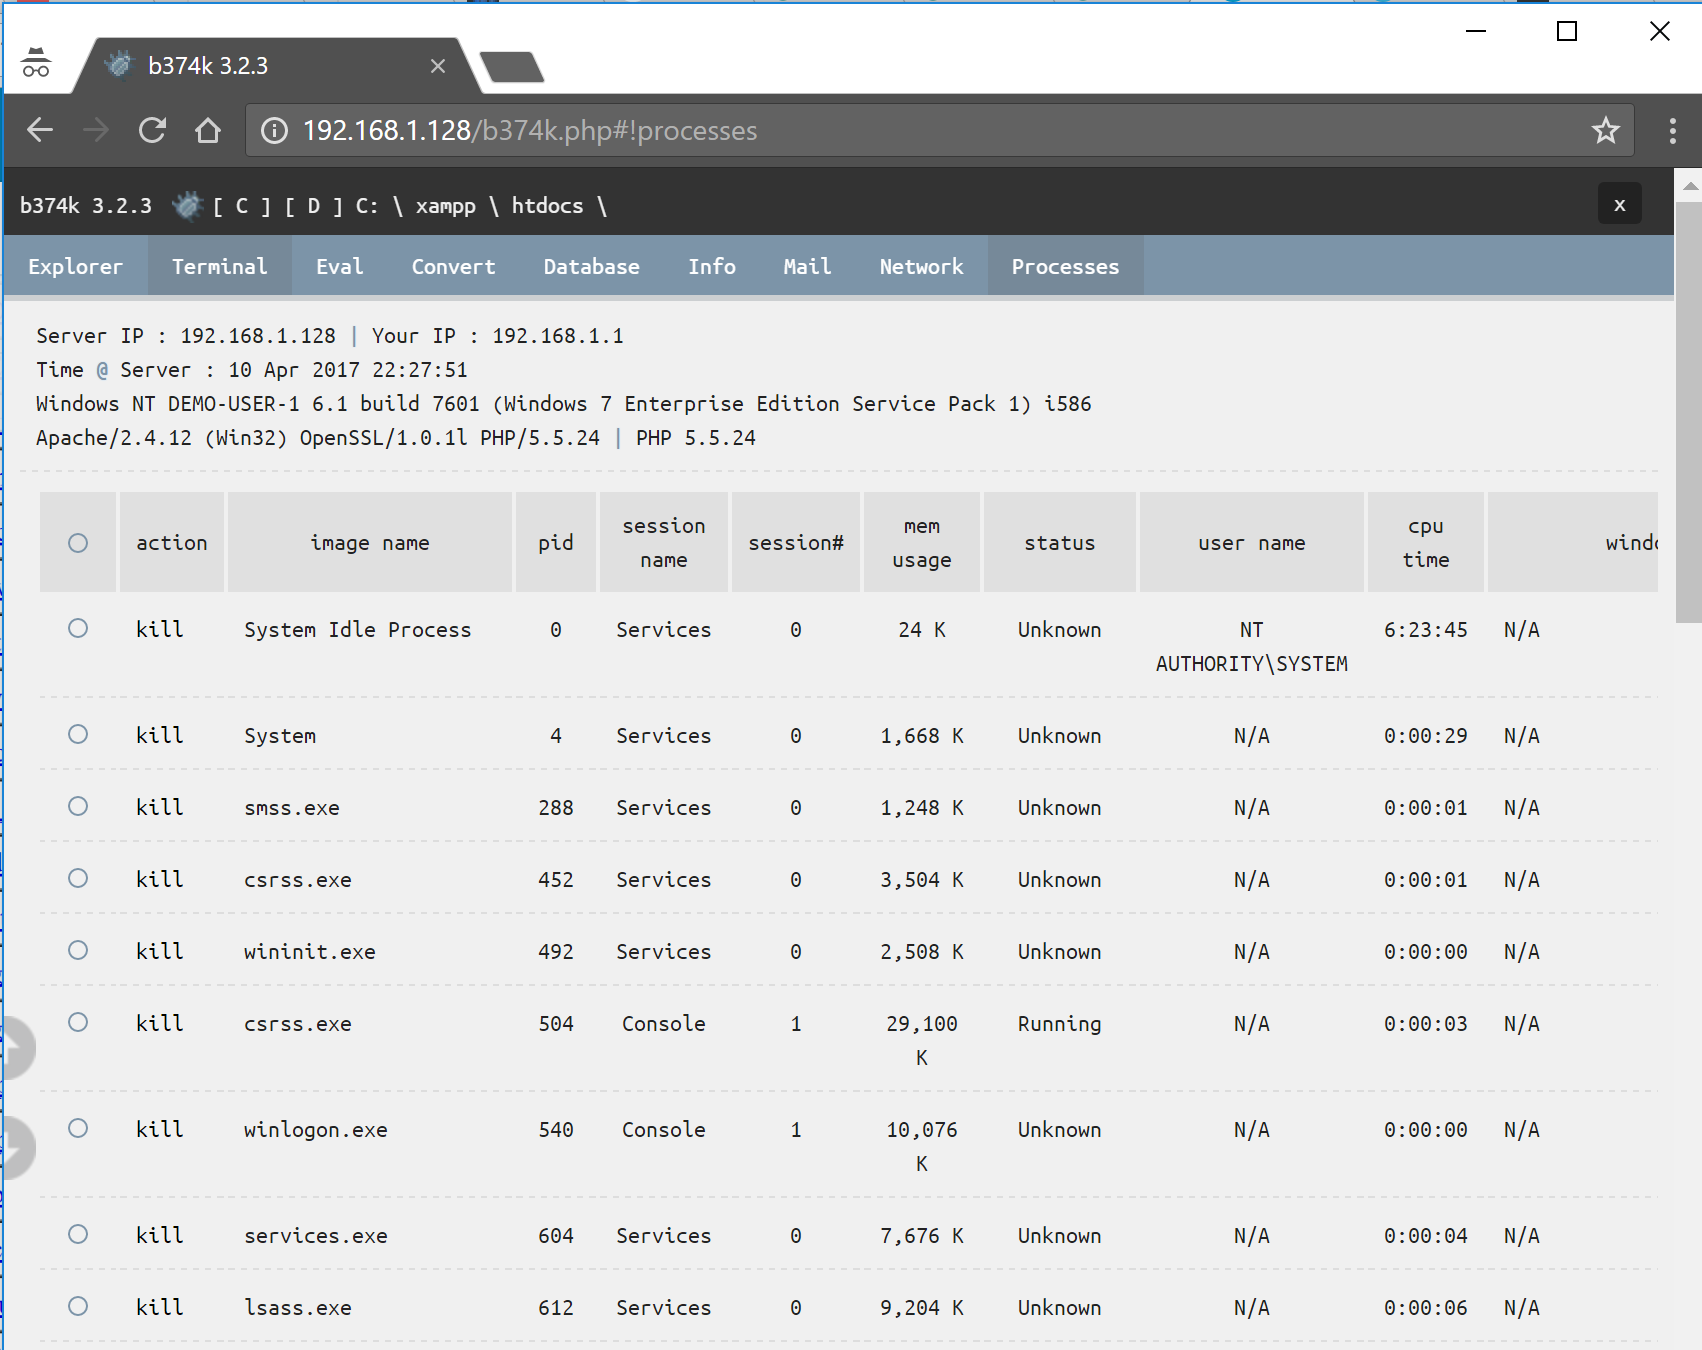Open the Network tab
Screen dimensions: 1702x1350
click(921, 266)
